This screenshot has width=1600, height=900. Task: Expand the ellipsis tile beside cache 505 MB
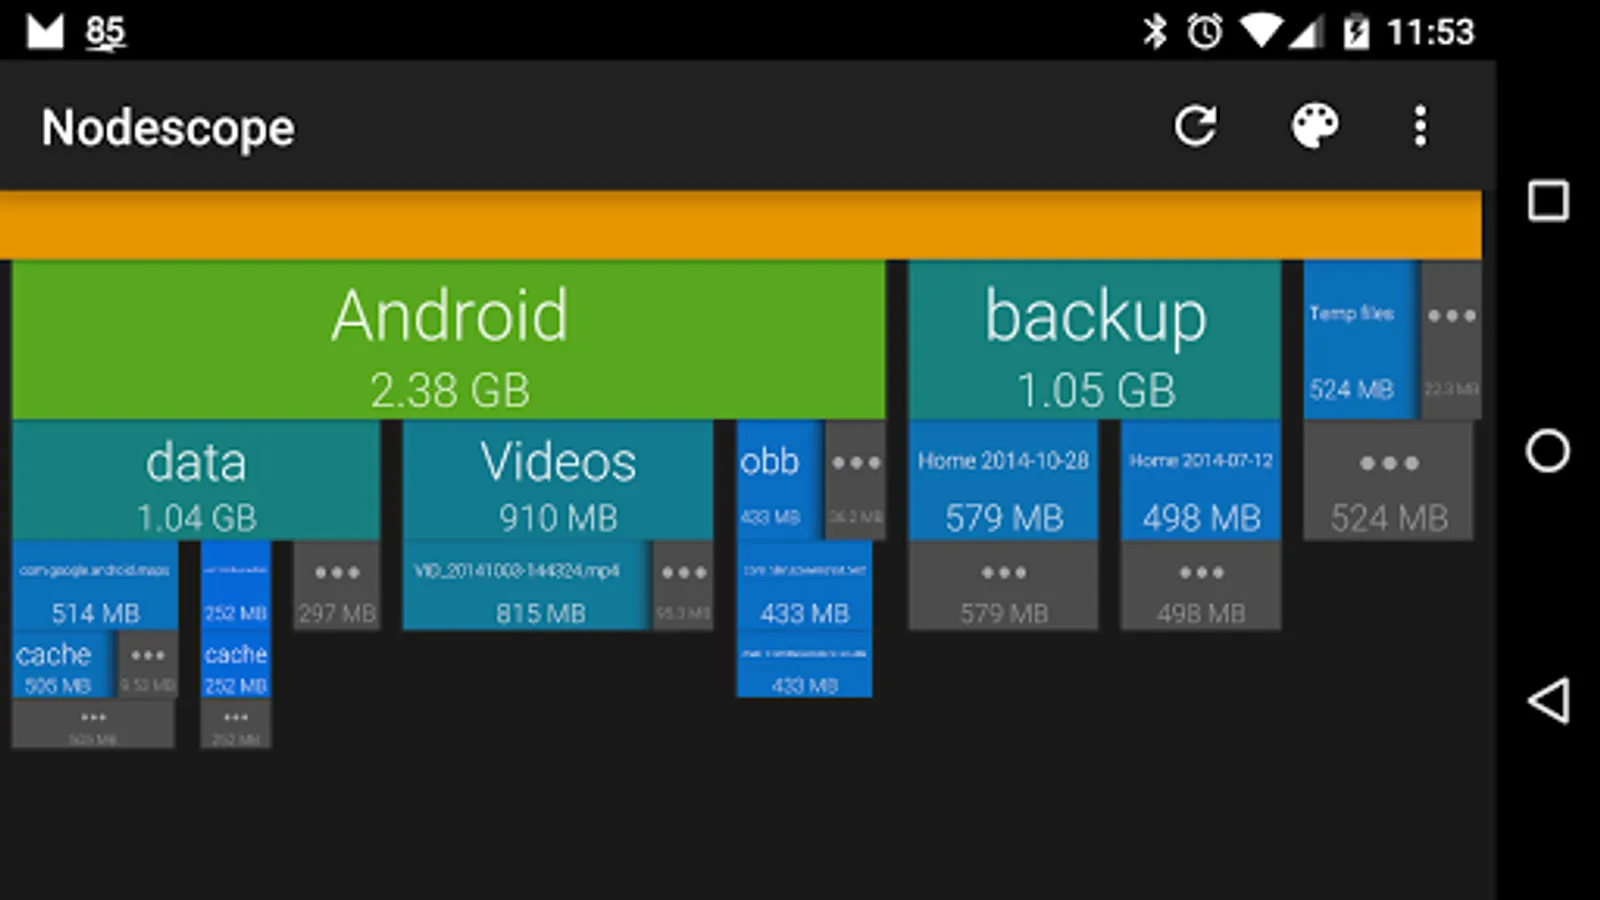click(x=148, y=665)
